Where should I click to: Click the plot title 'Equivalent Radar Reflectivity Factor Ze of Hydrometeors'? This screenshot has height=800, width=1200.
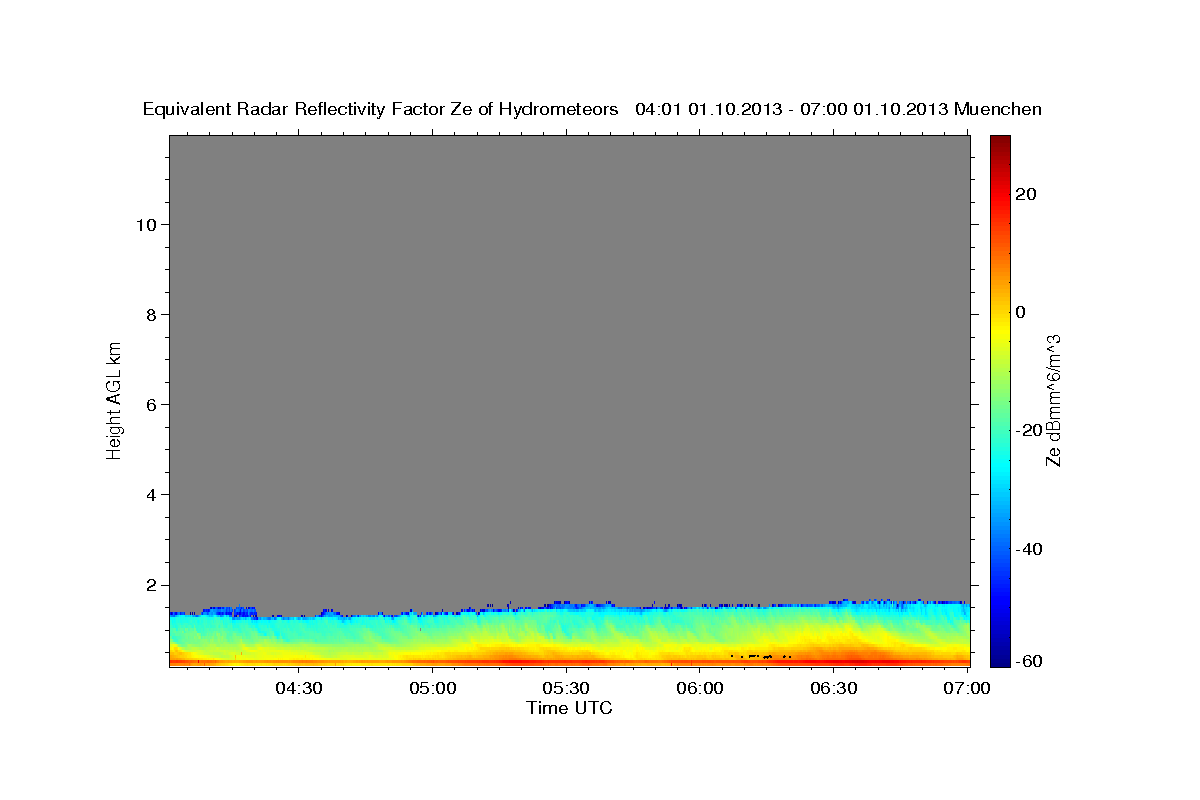point(380,110)
